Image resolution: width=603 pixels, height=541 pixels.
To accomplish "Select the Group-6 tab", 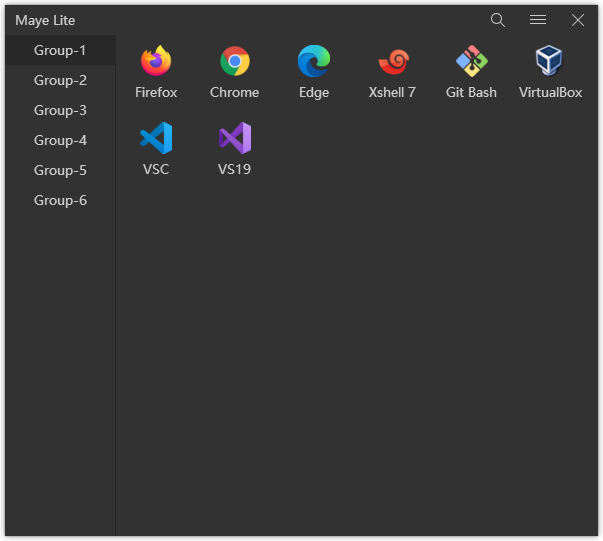I will (x=60, y=200).
